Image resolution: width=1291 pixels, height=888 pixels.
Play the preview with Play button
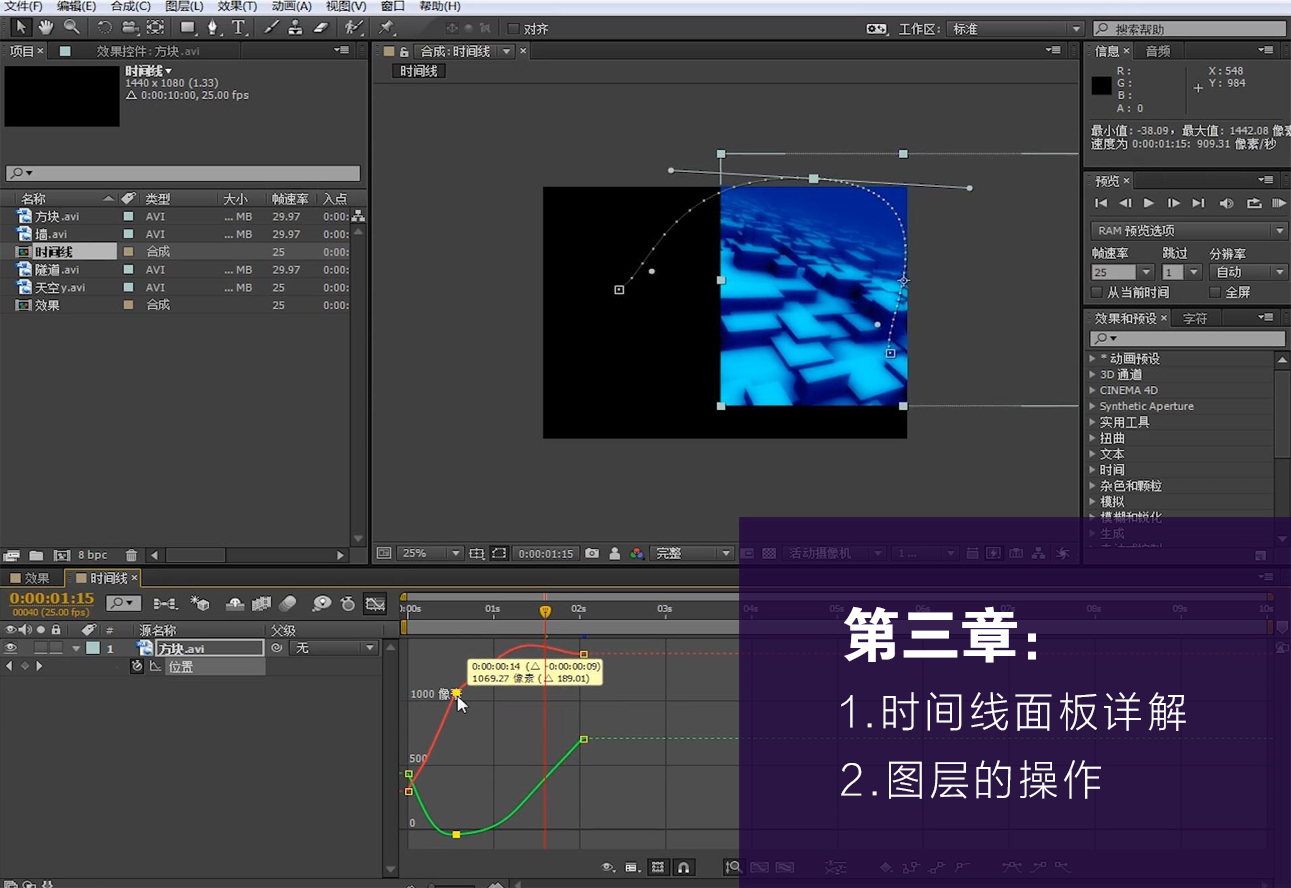[x=1149, y=204]
